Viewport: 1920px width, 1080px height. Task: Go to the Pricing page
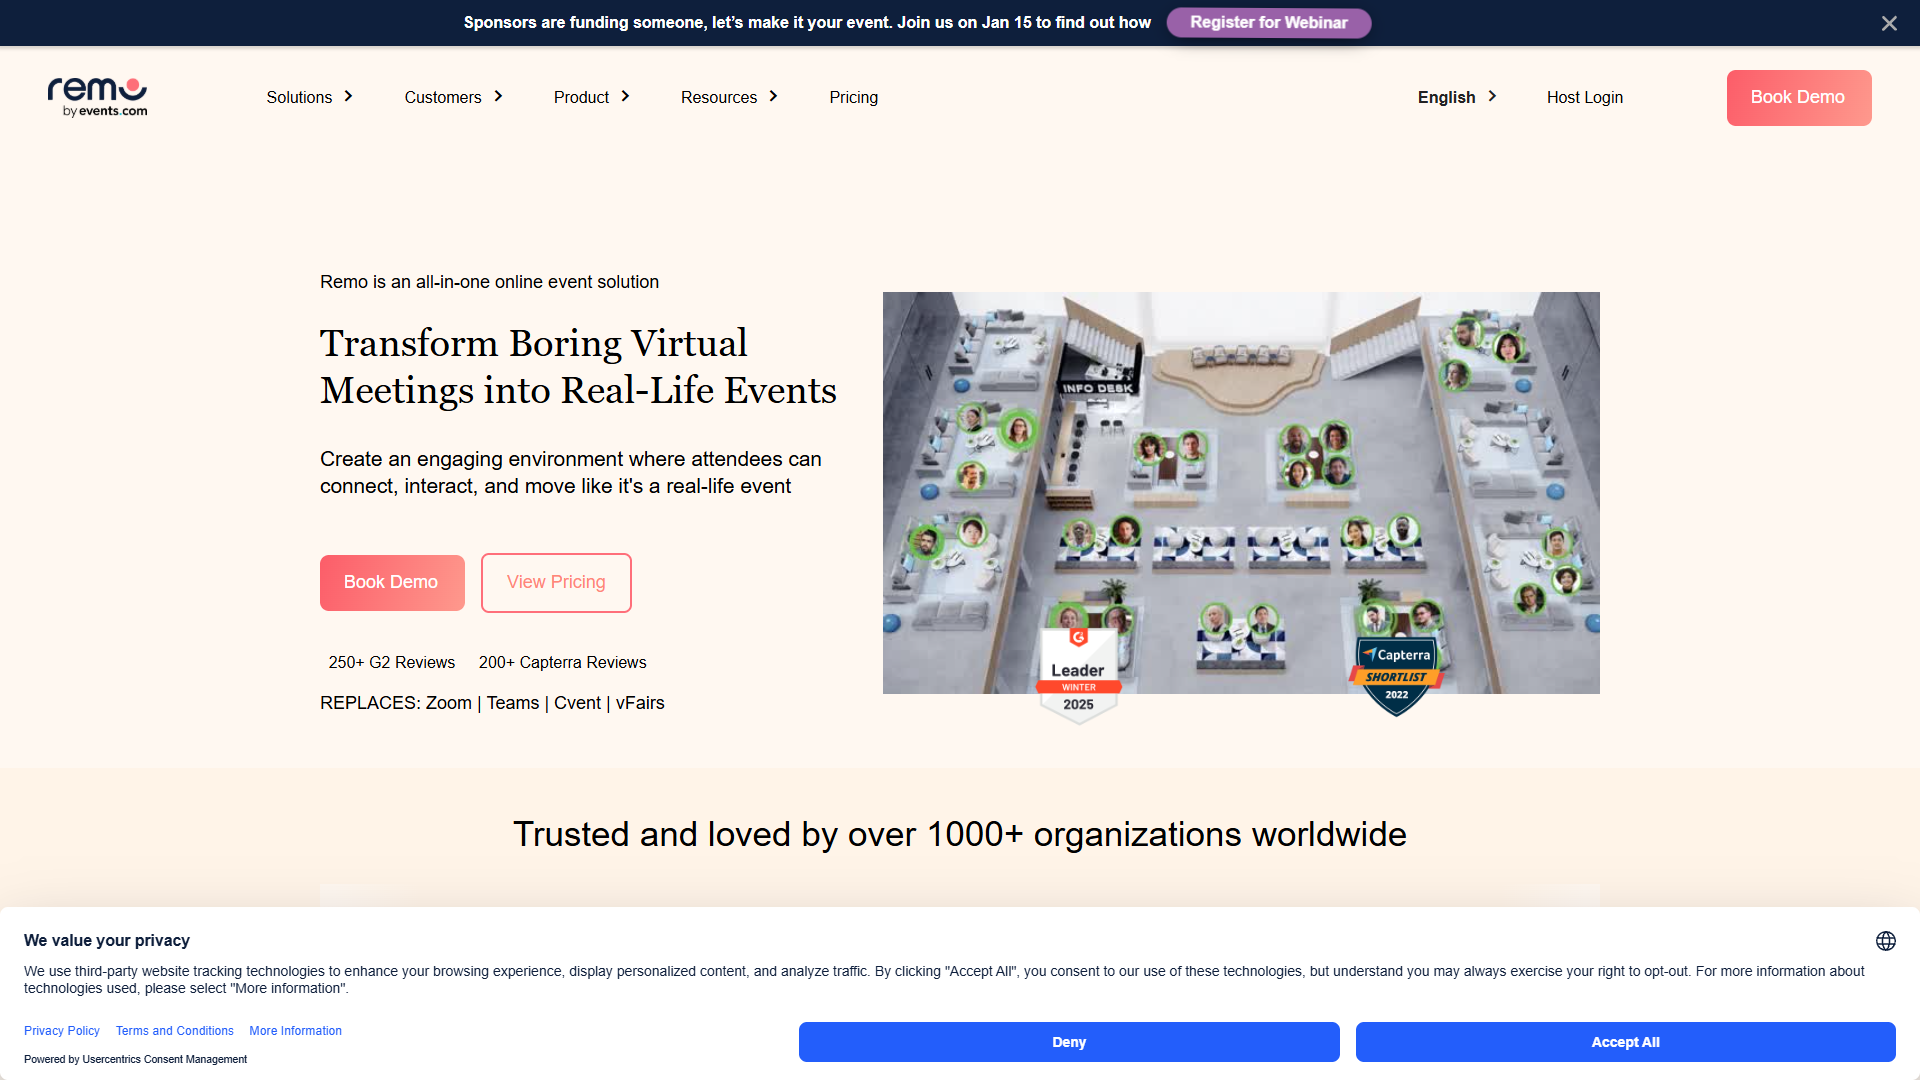[x=853, y=97]
